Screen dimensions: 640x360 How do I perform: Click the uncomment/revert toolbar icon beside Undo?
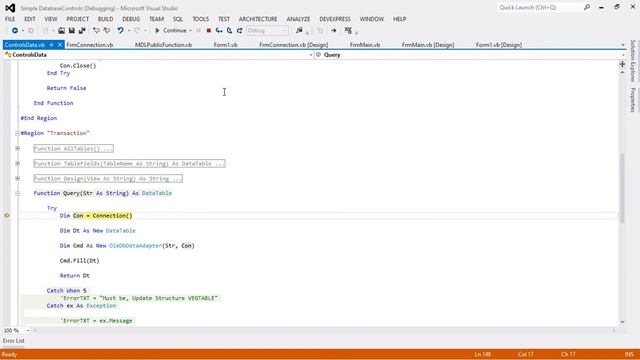(x=107, y=31)
